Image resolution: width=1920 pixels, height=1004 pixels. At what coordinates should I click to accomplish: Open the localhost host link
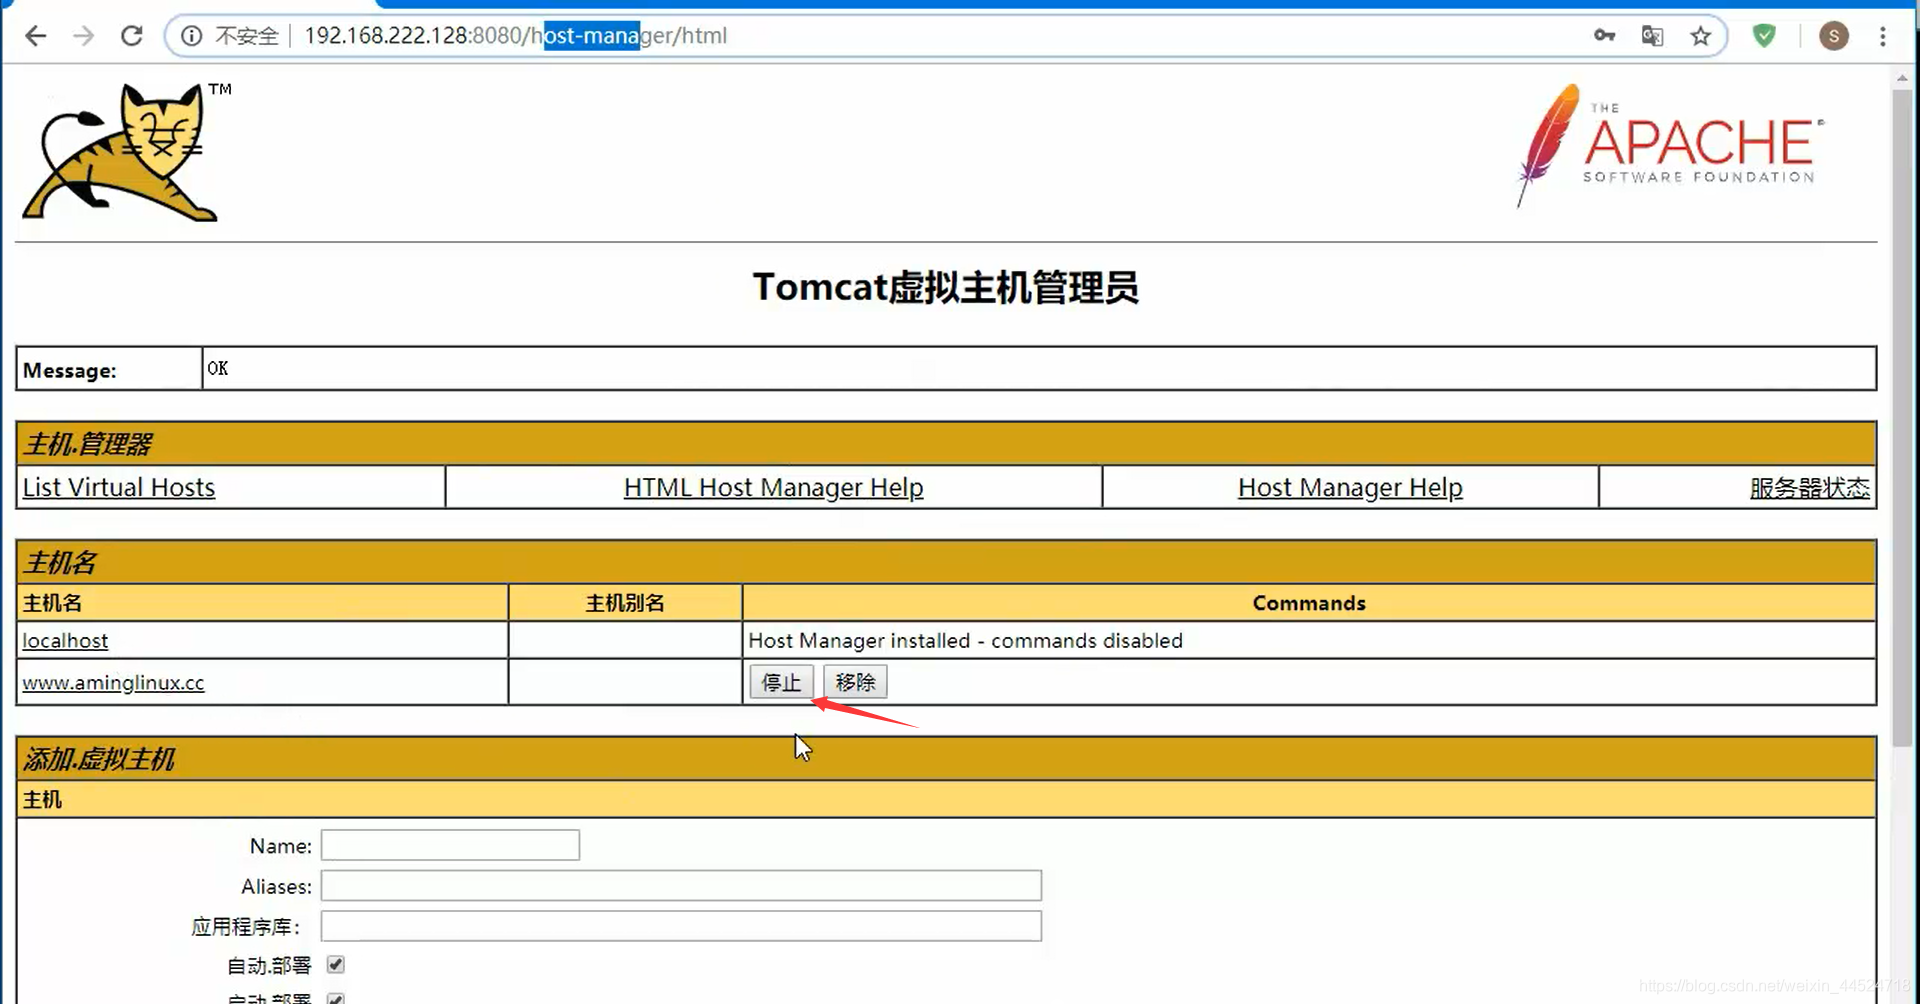(65, 640)
